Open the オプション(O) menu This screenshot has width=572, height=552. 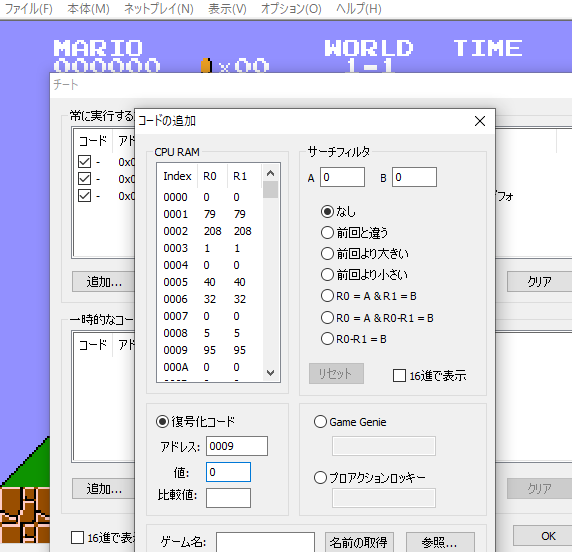coord(291,9)
